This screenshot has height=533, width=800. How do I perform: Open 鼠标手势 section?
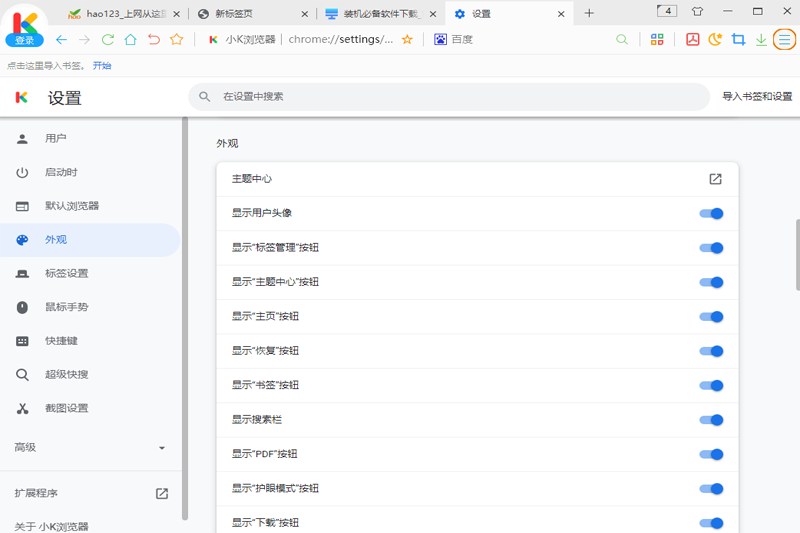click(90, 307)
